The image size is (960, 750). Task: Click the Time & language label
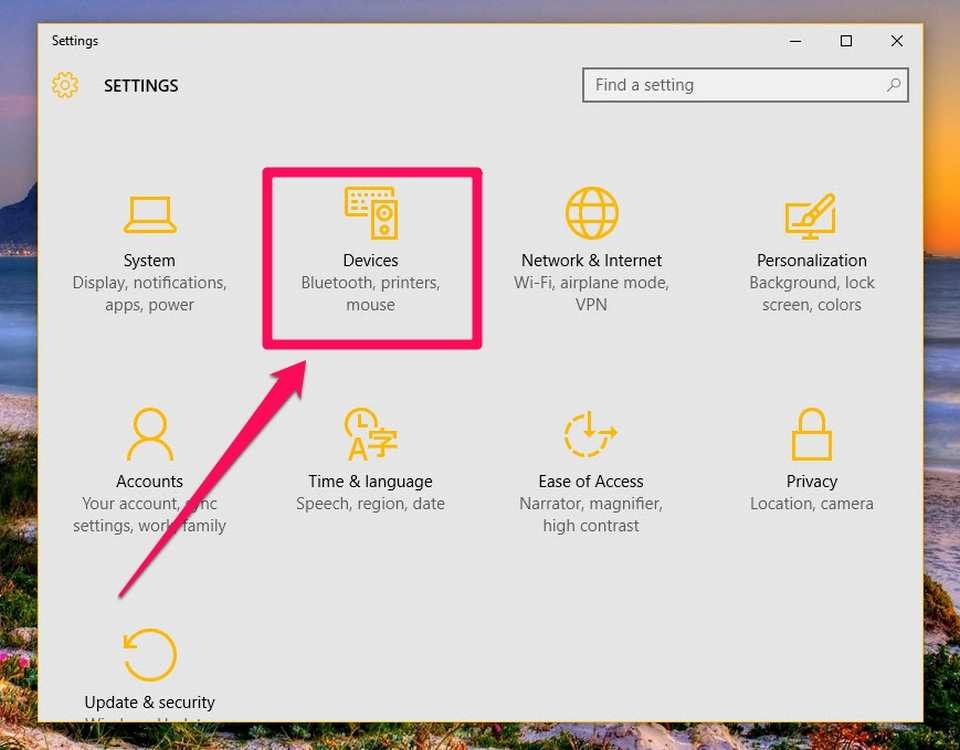click(370, 481)
